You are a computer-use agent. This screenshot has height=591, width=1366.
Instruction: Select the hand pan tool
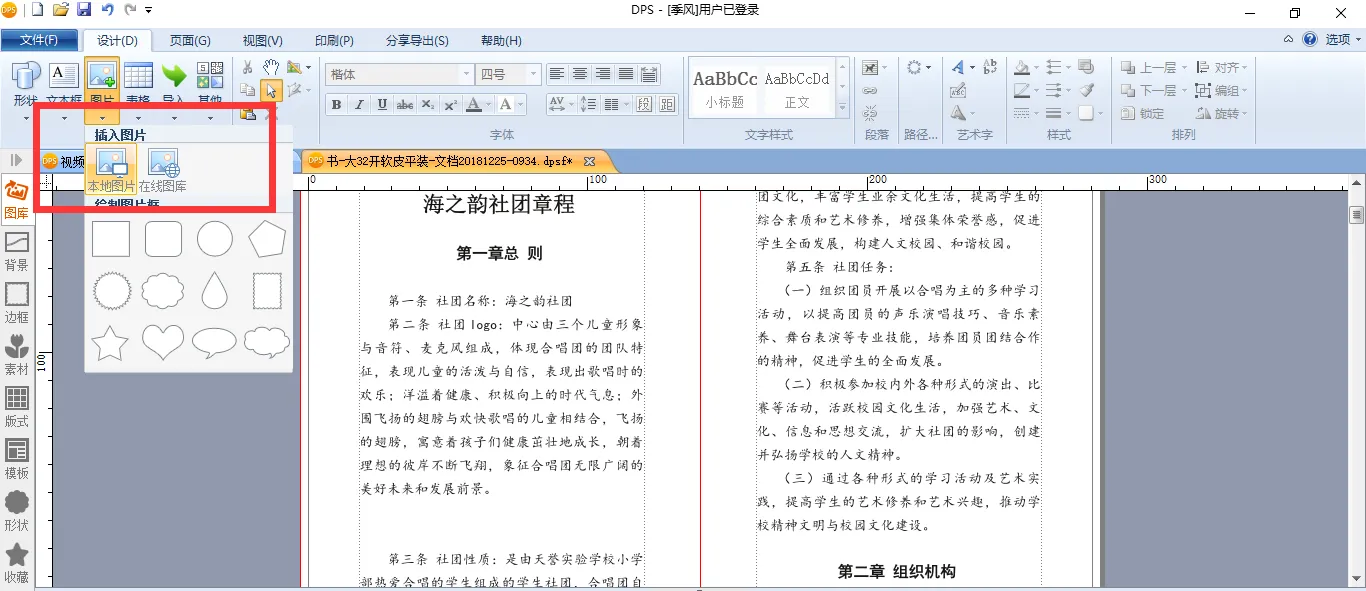tap(271, 67)
